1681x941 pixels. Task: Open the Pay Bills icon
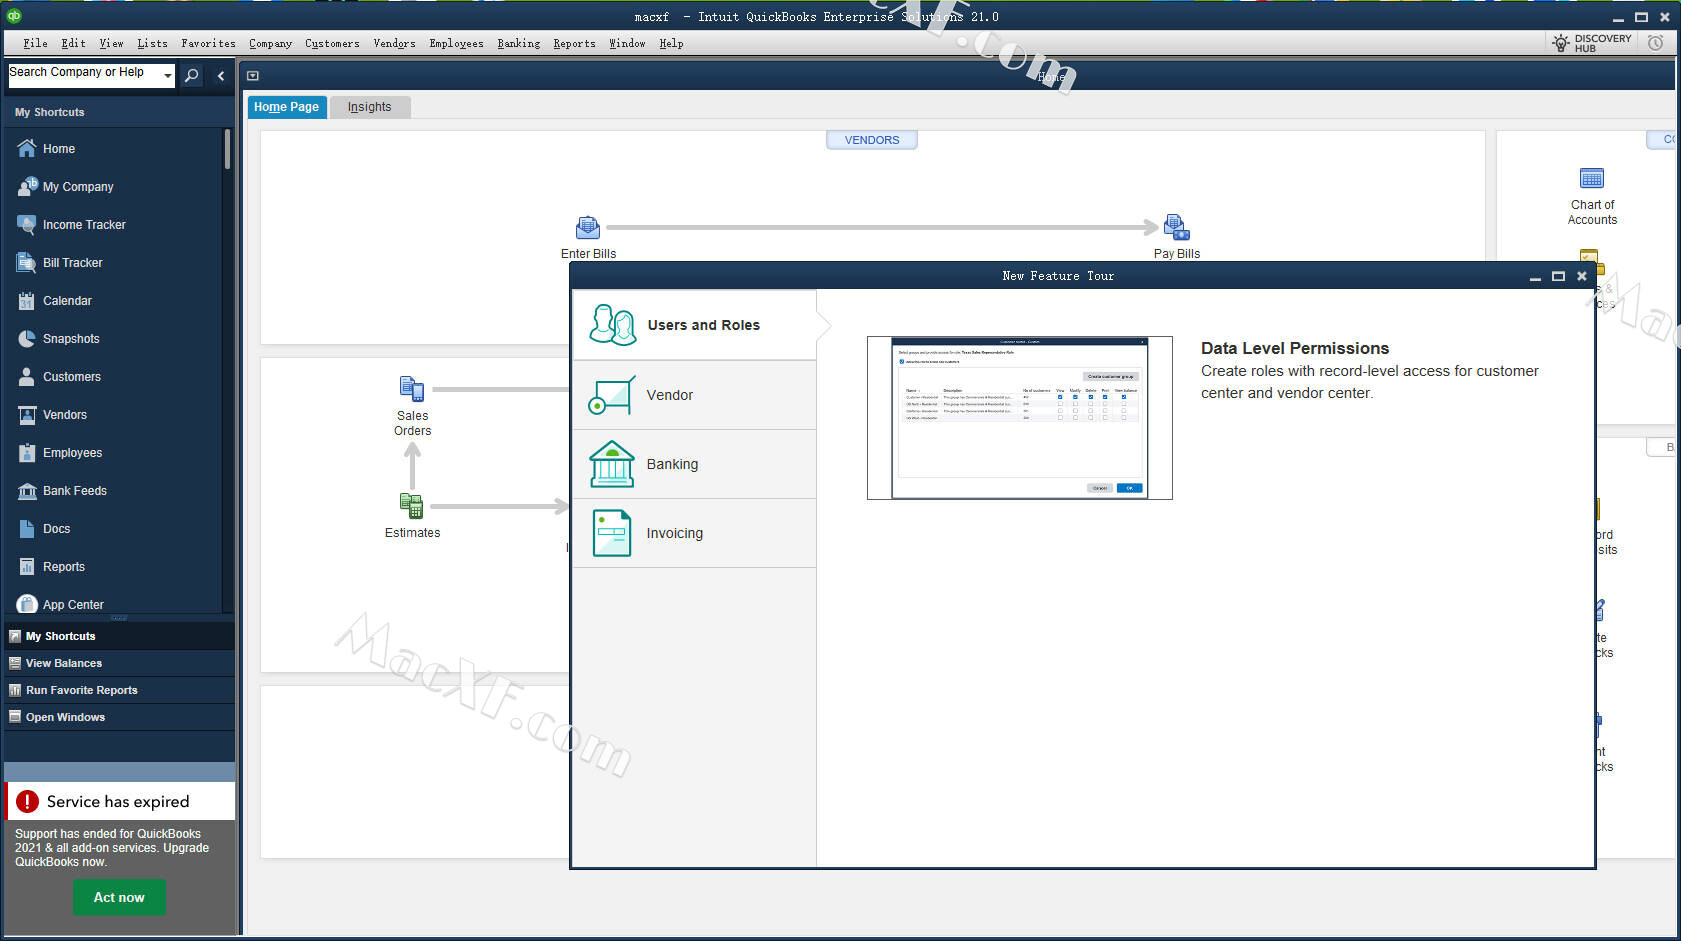(x=1176, y=228)
